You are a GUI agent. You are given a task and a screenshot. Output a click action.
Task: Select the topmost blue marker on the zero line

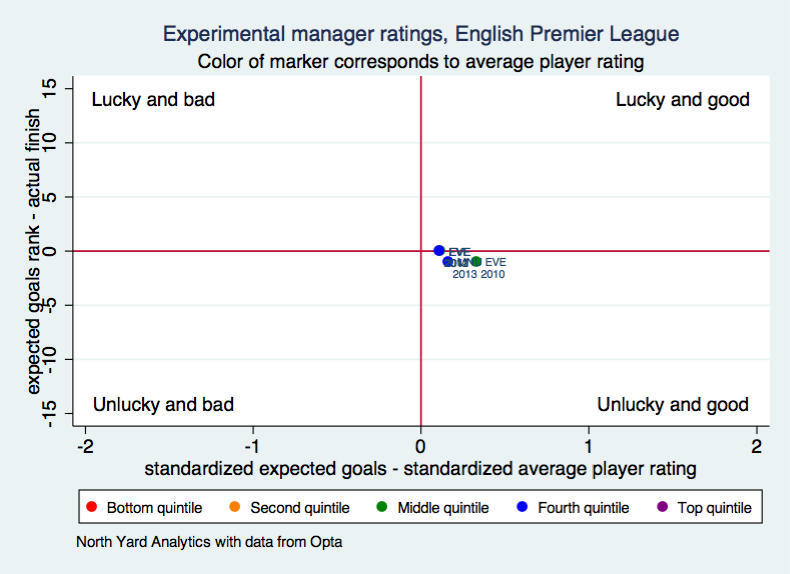[439, 250]
